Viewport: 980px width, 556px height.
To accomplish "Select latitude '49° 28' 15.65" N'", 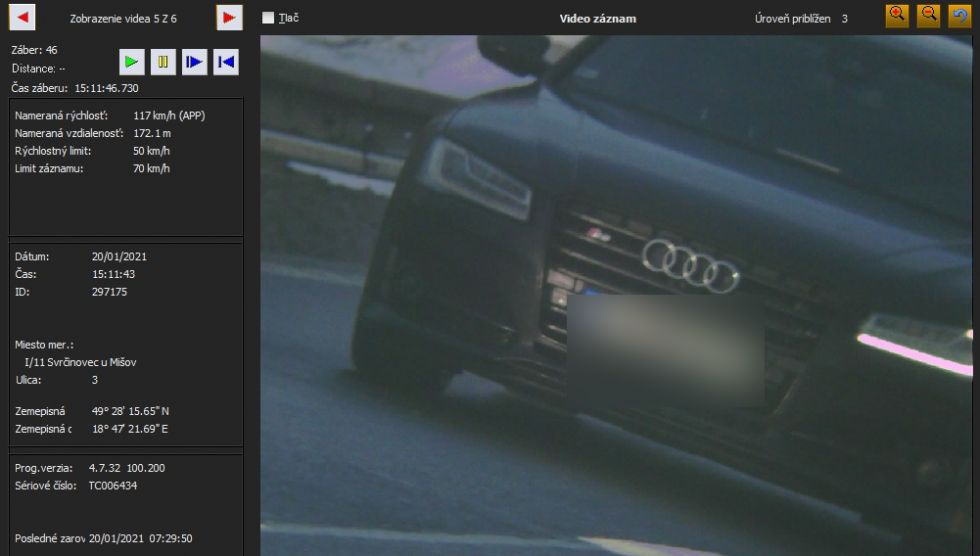I will click(131, 411).
